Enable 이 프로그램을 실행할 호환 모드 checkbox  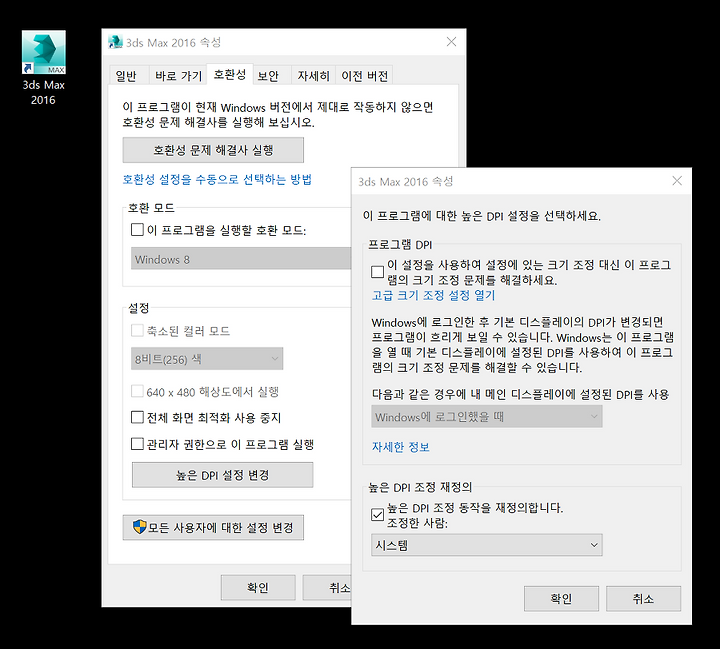[137, 229]
